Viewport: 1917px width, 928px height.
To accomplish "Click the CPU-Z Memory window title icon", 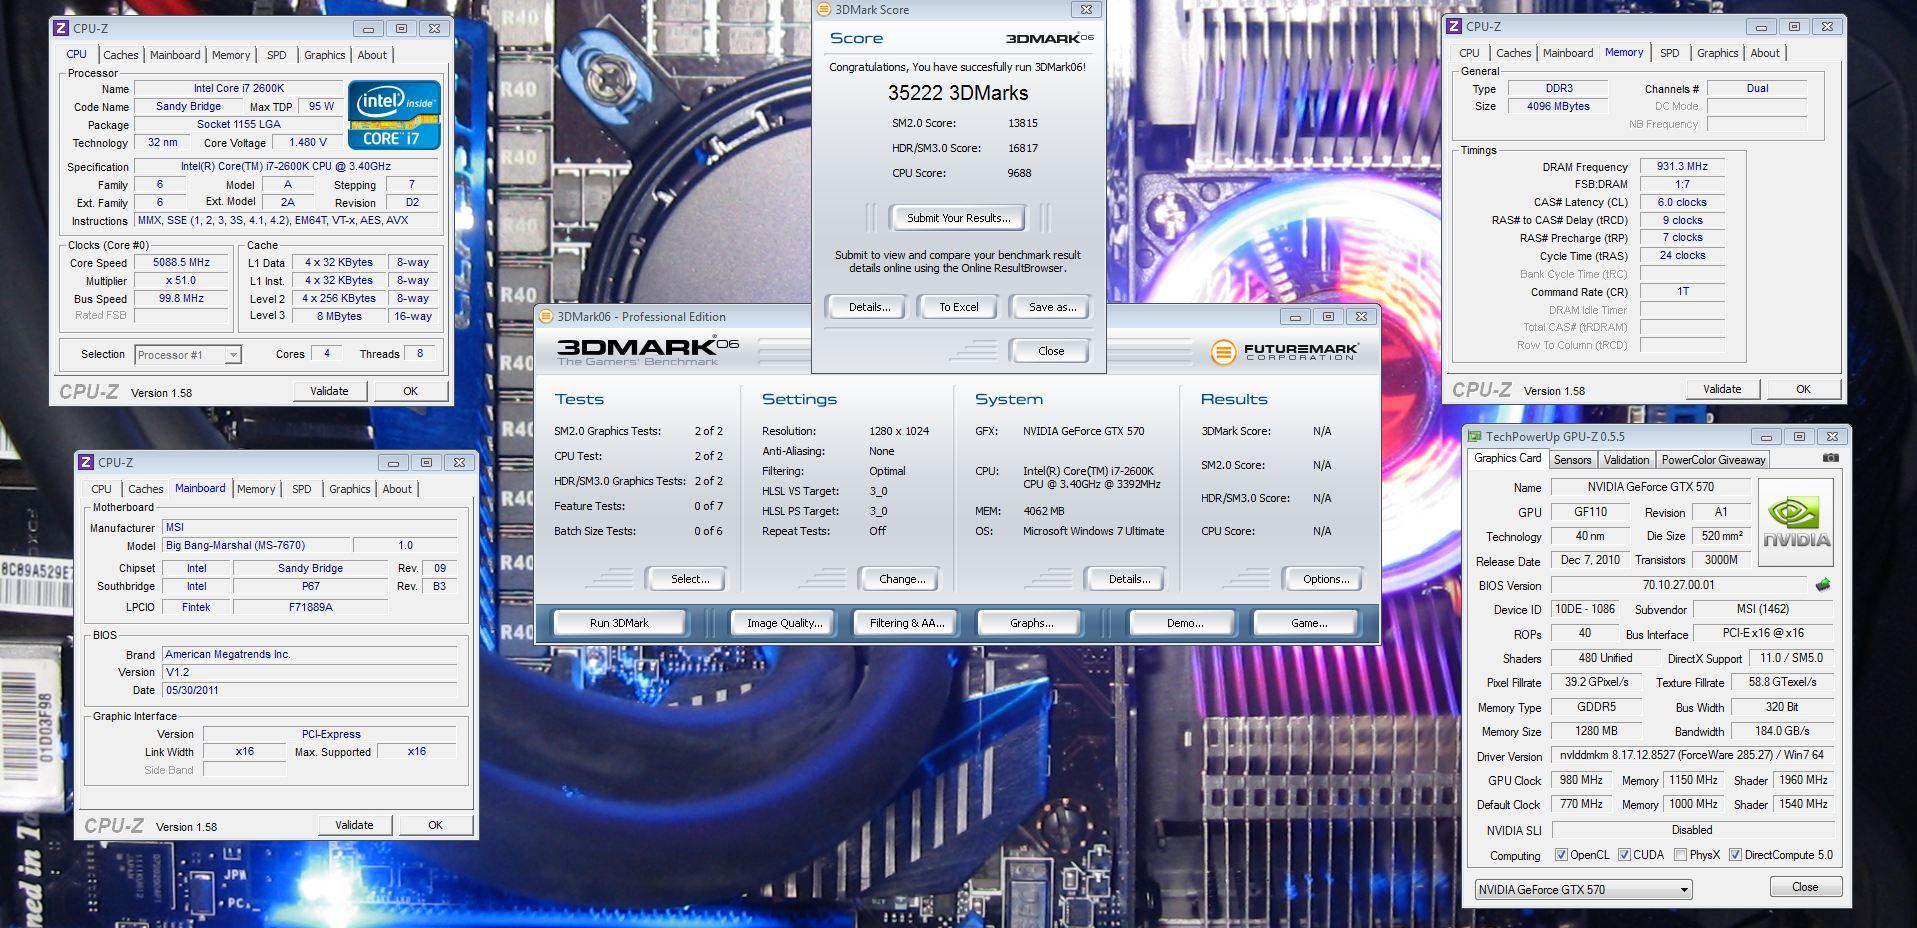I will click(1454, 26).
